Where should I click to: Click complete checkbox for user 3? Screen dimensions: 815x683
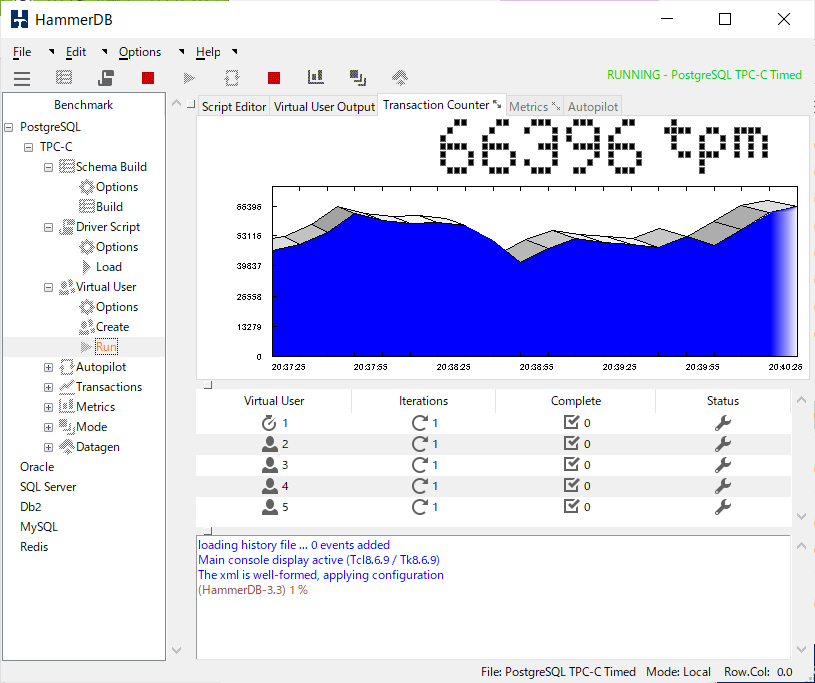[571, 464]
